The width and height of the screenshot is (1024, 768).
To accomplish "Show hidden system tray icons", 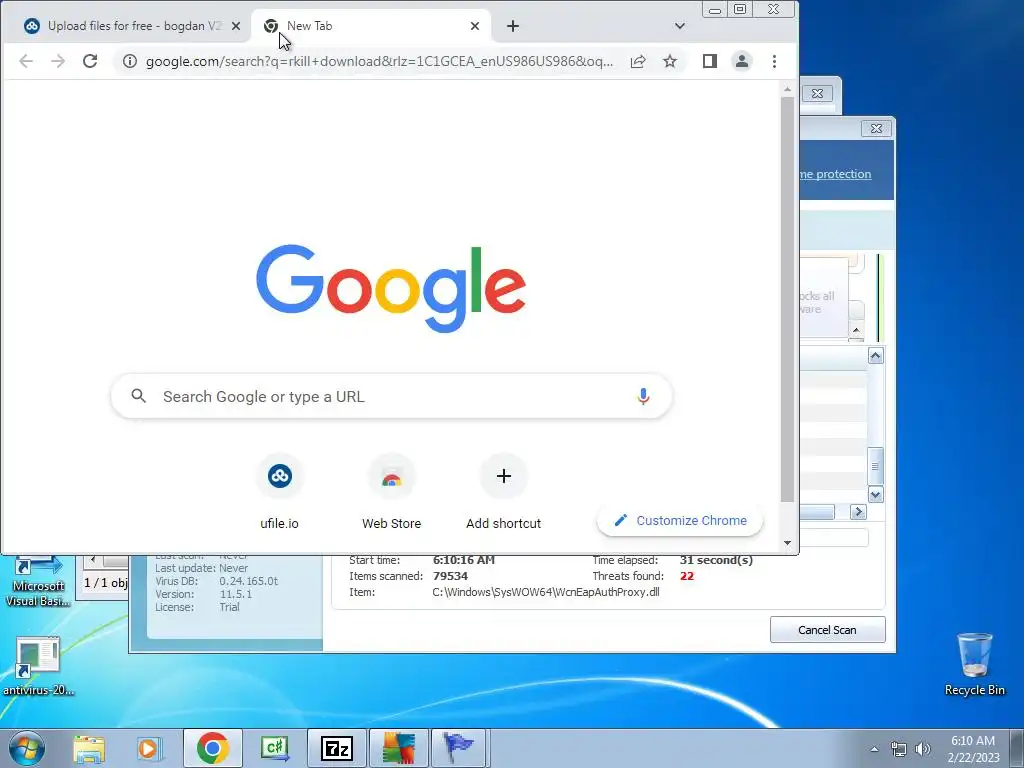I will [874, 749].
